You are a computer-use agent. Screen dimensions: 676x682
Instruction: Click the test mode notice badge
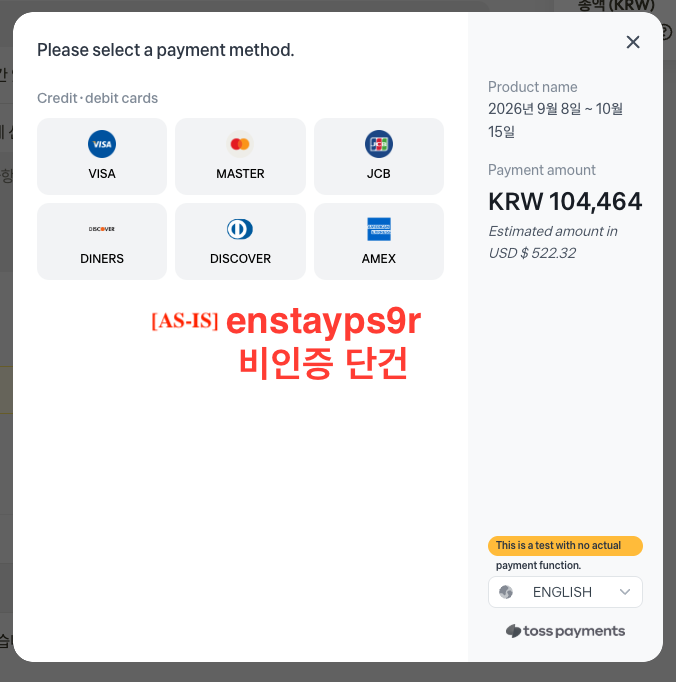(565, 545)
